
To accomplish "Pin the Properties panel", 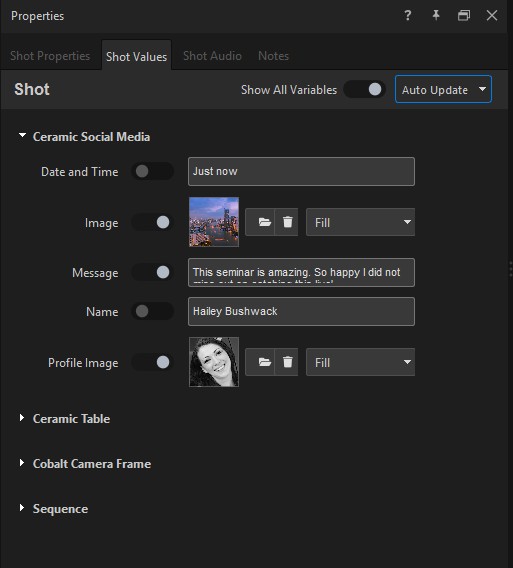I will coord(436,15).
